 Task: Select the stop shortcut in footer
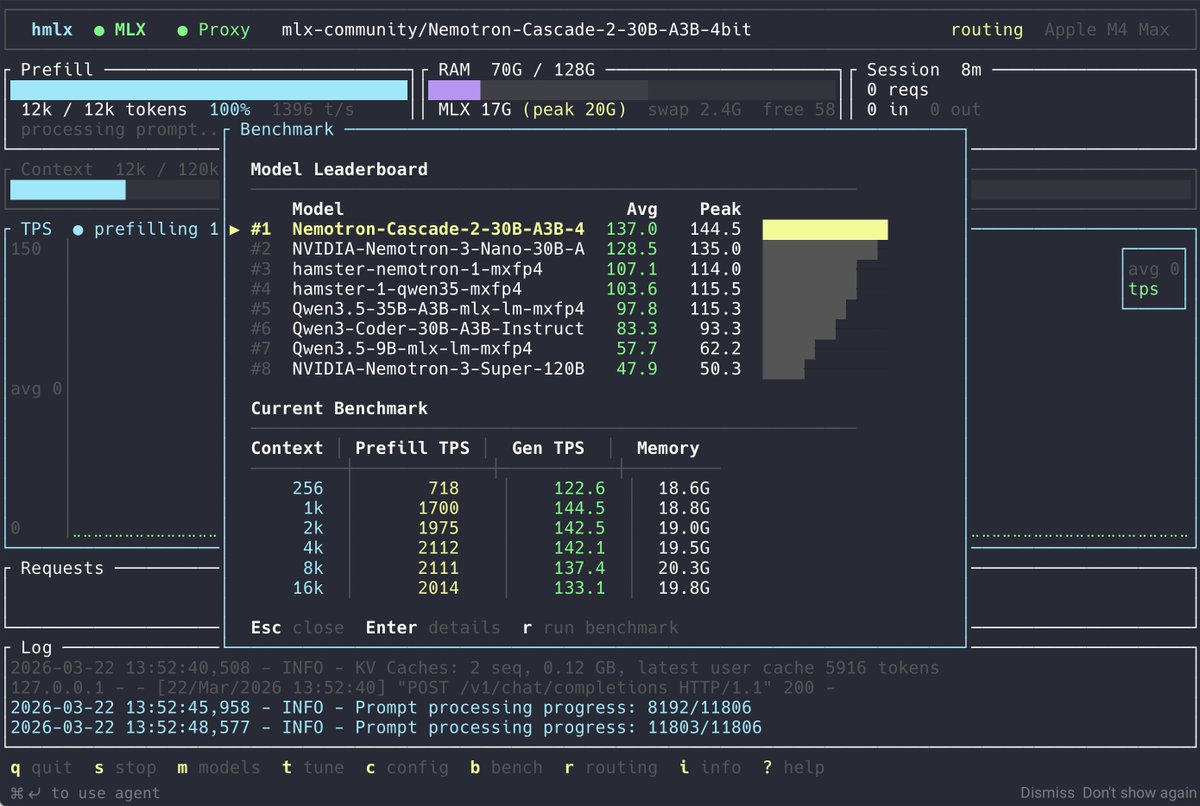[x=126, y=768]
